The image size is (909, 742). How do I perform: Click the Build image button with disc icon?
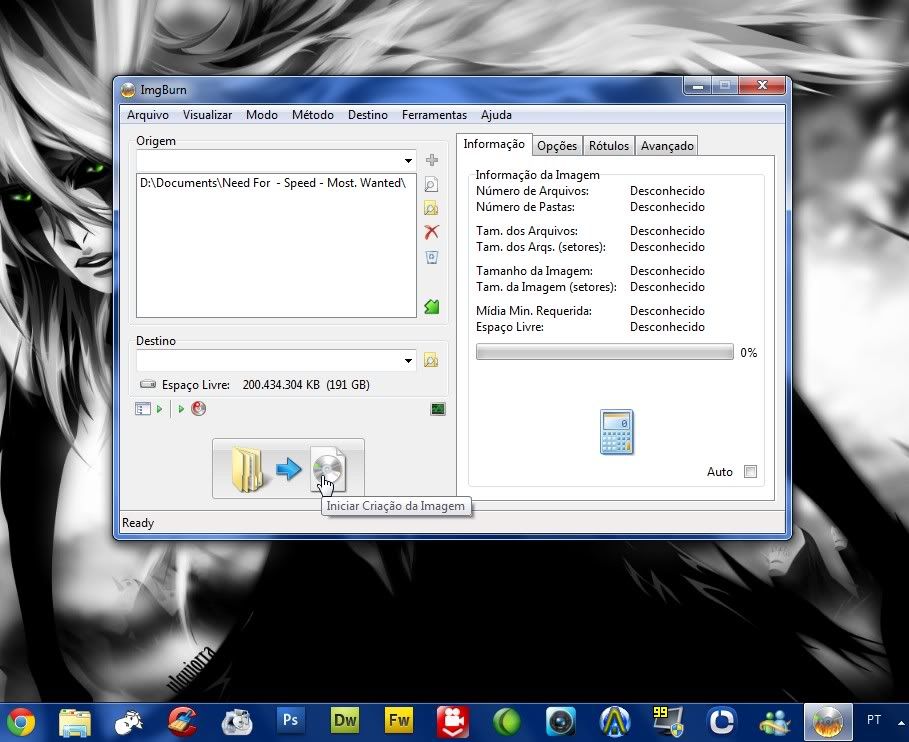(288, 469)
